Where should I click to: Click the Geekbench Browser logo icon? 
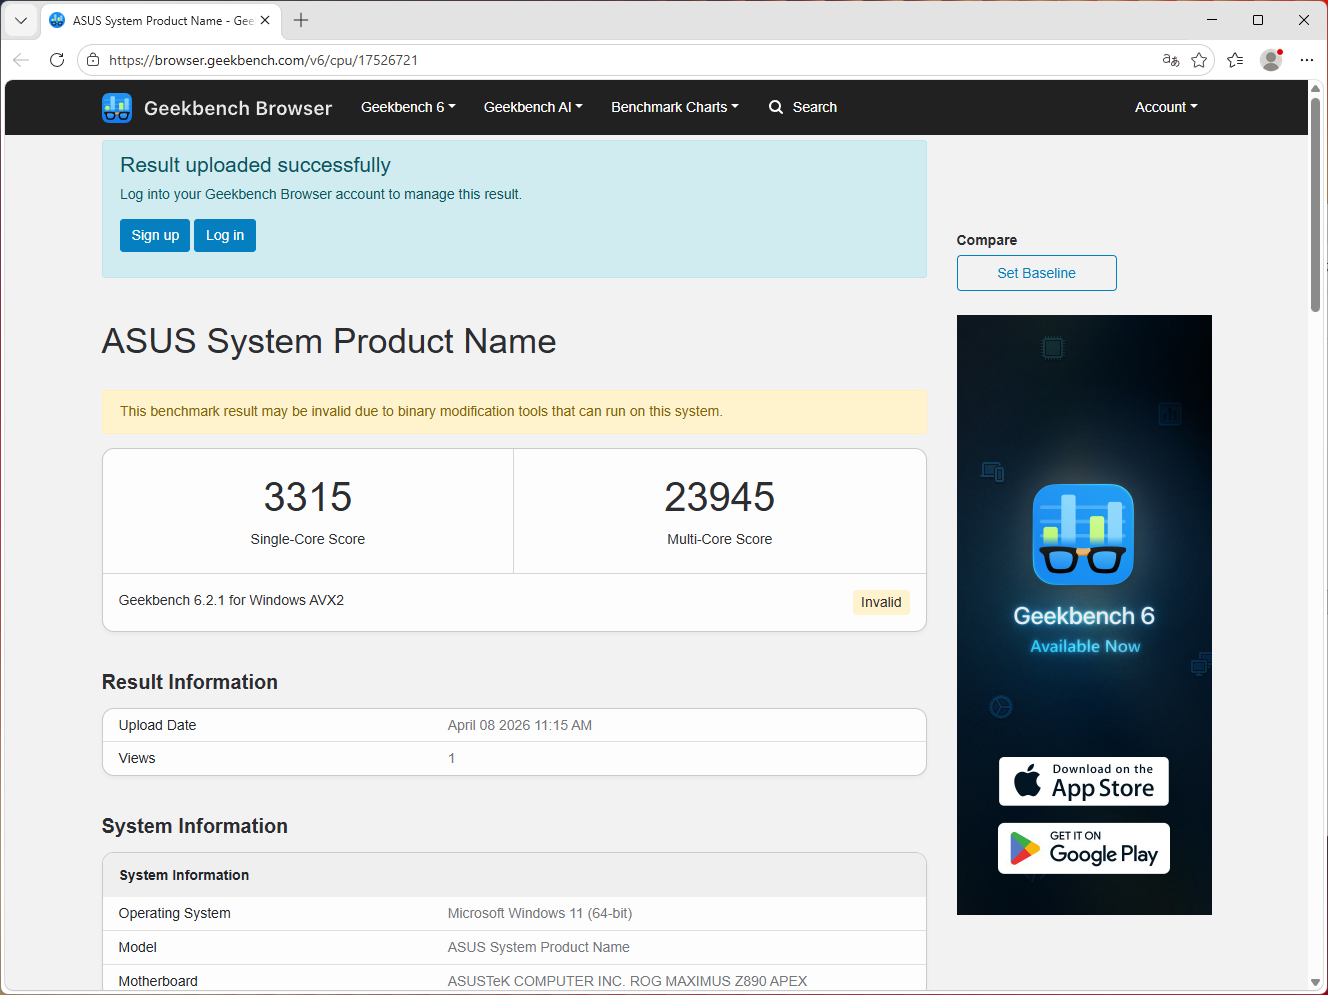point(117,108)
